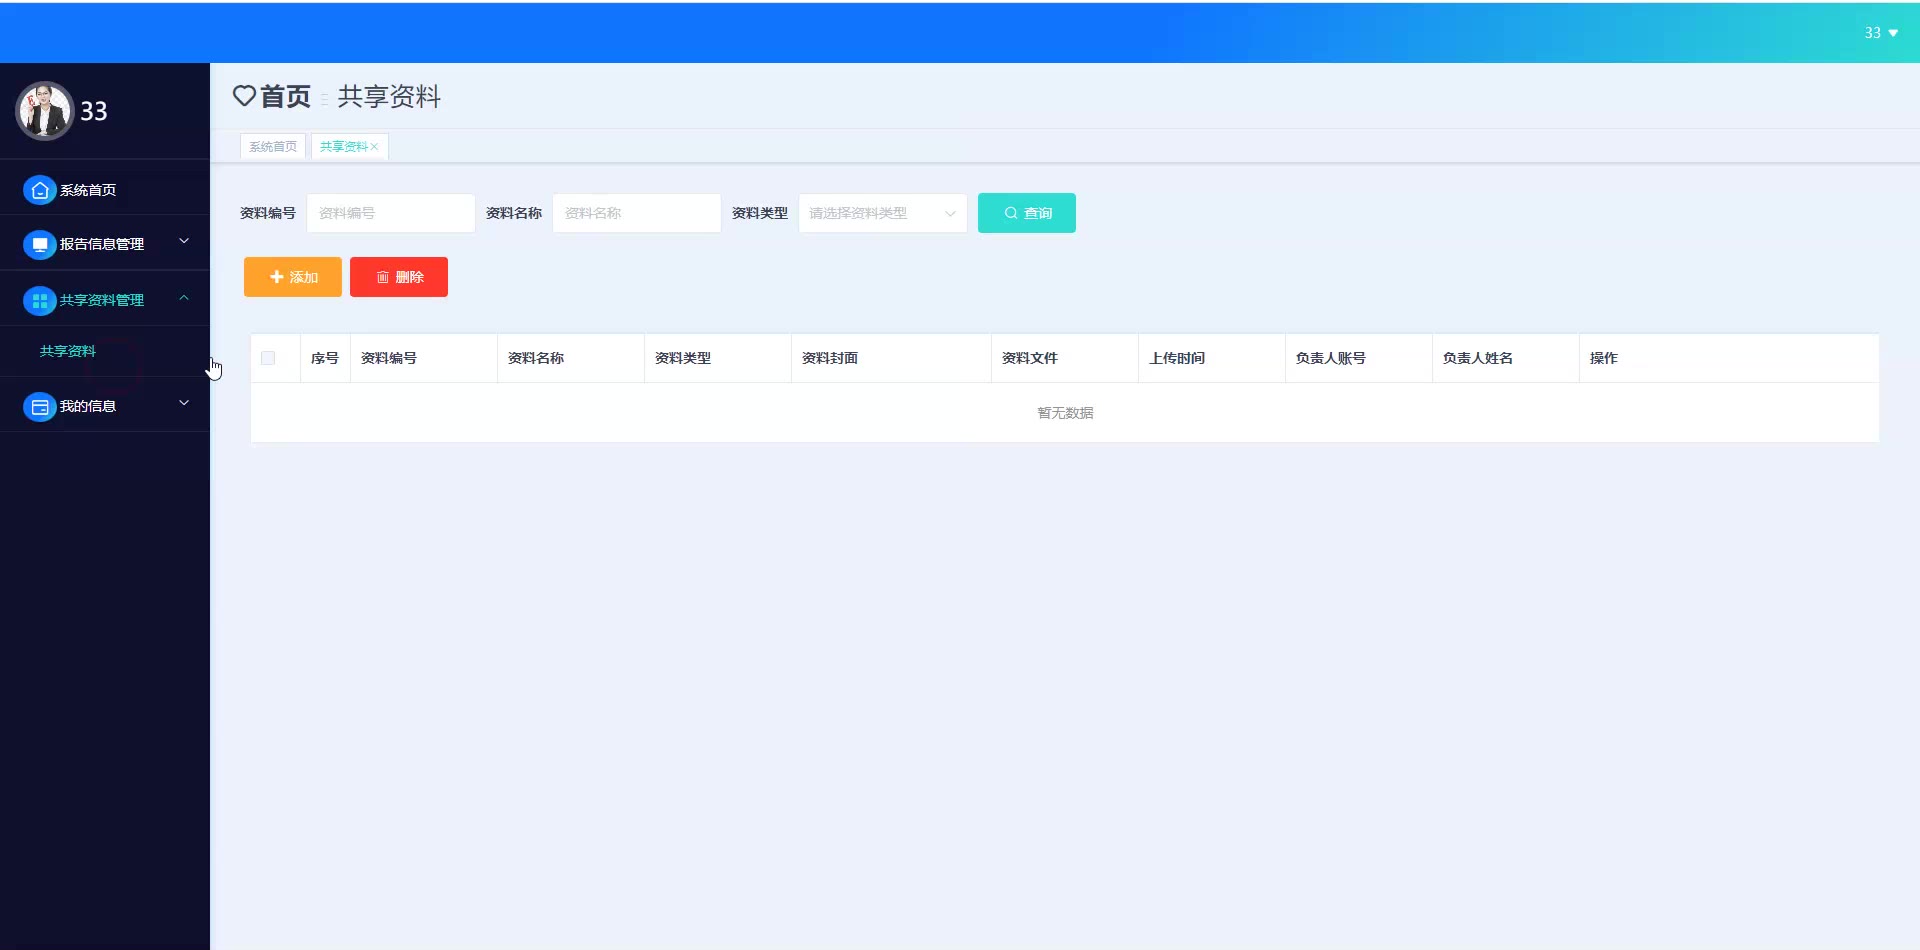Expand the 报告信息管理 menu chevron
Screen dimensions: 1920x950
(184, 241)
